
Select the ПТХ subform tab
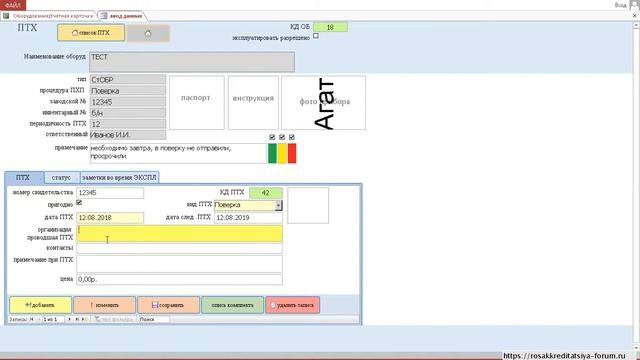[x=24, y=178]
